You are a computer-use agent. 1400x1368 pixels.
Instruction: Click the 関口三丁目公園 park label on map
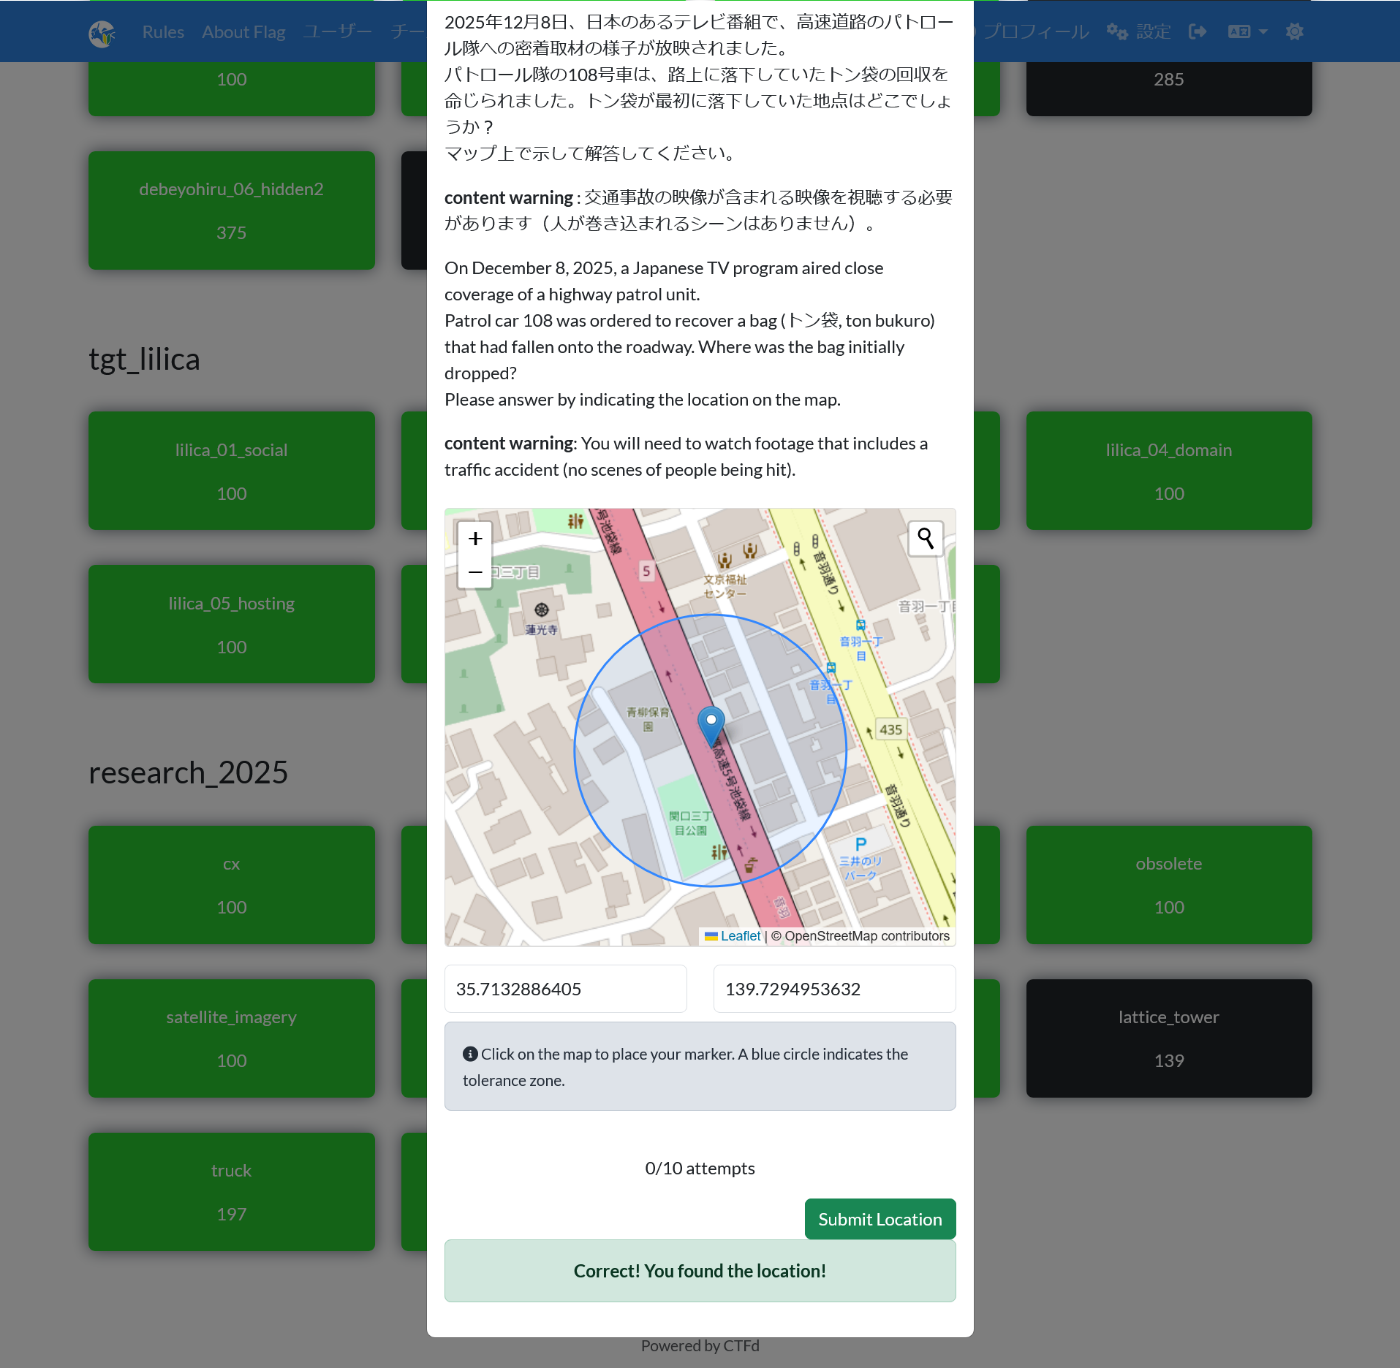coord(690,823)
